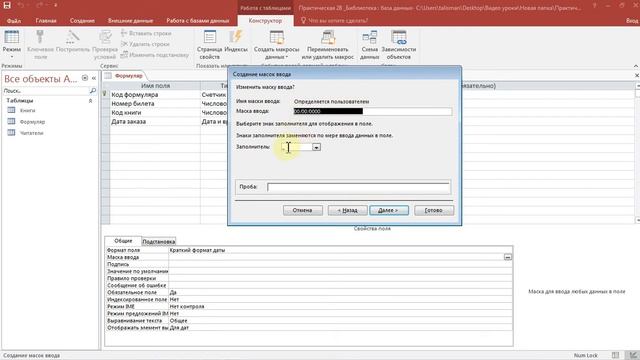Click Вставить строки in the ribbon
This screenshot has height=360, width=640.
click(x=146, y=33)
